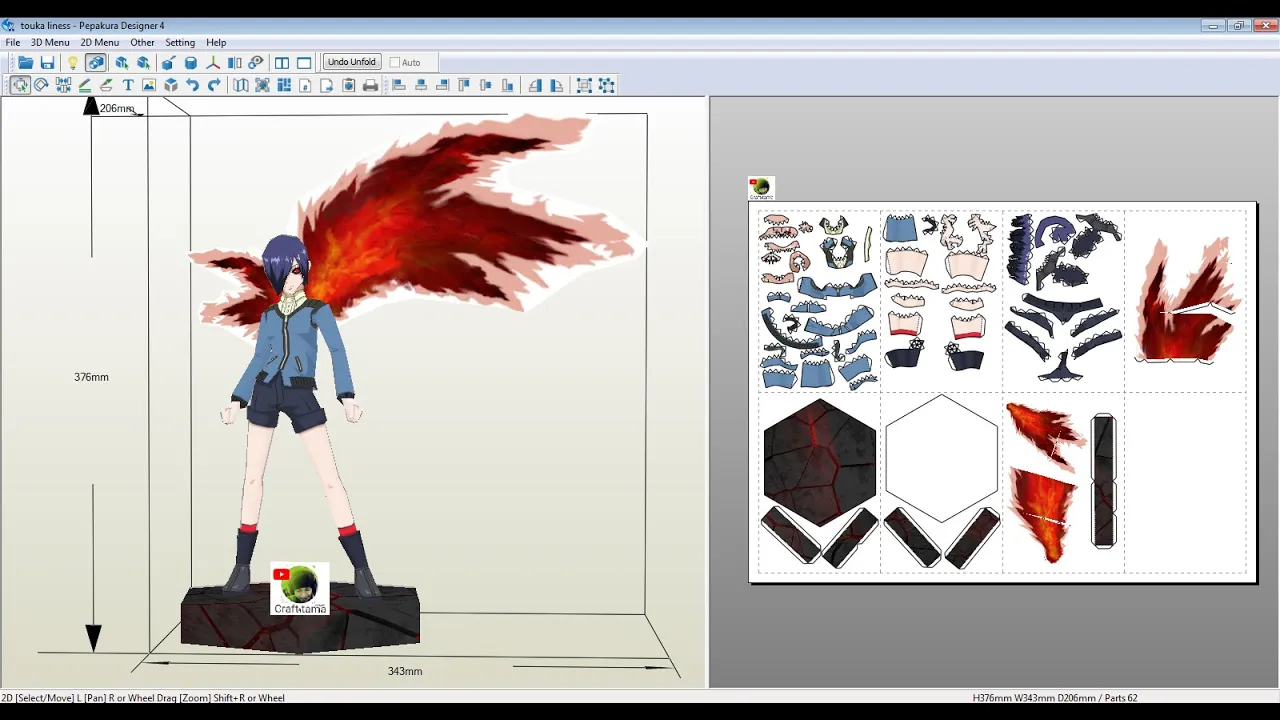Click the Redo arrow icon
1280x720 pixels.
click(x=214, y=85)
